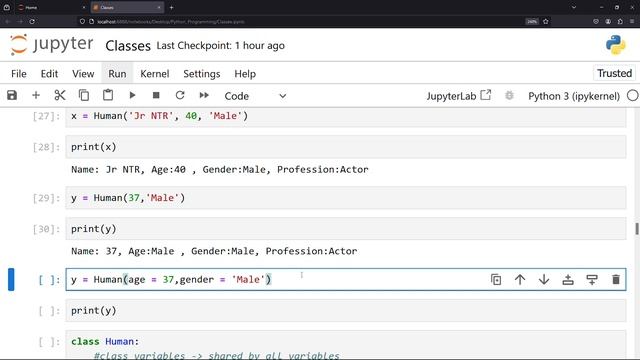Viewport: 640px width, 360px height.
Task: Select the Python 3 (ipykernel) kernel name
Action: click(574, 96)
